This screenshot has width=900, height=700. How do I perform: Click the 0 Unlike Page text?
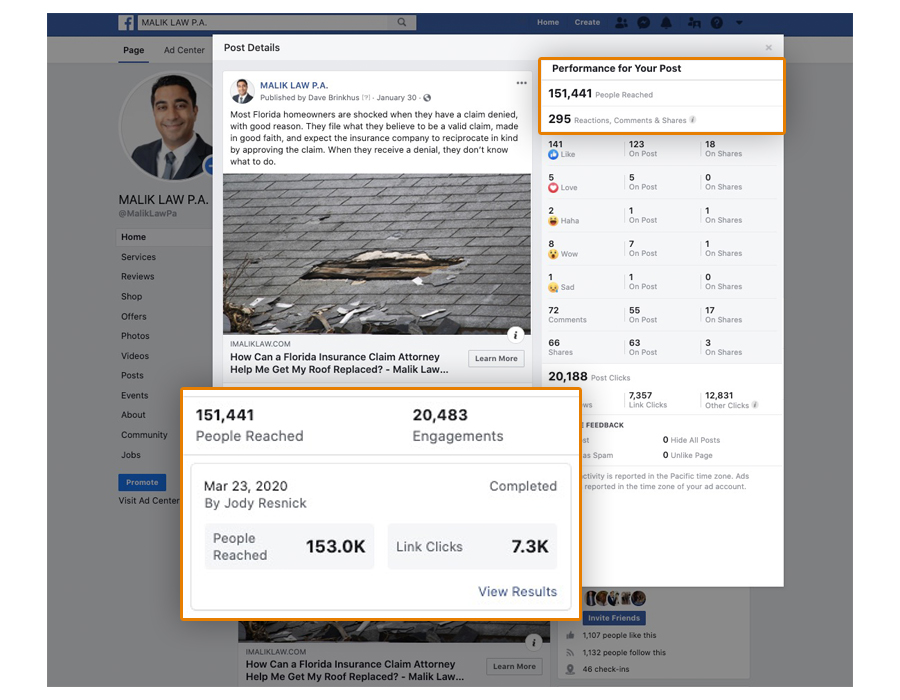[687, 455]
